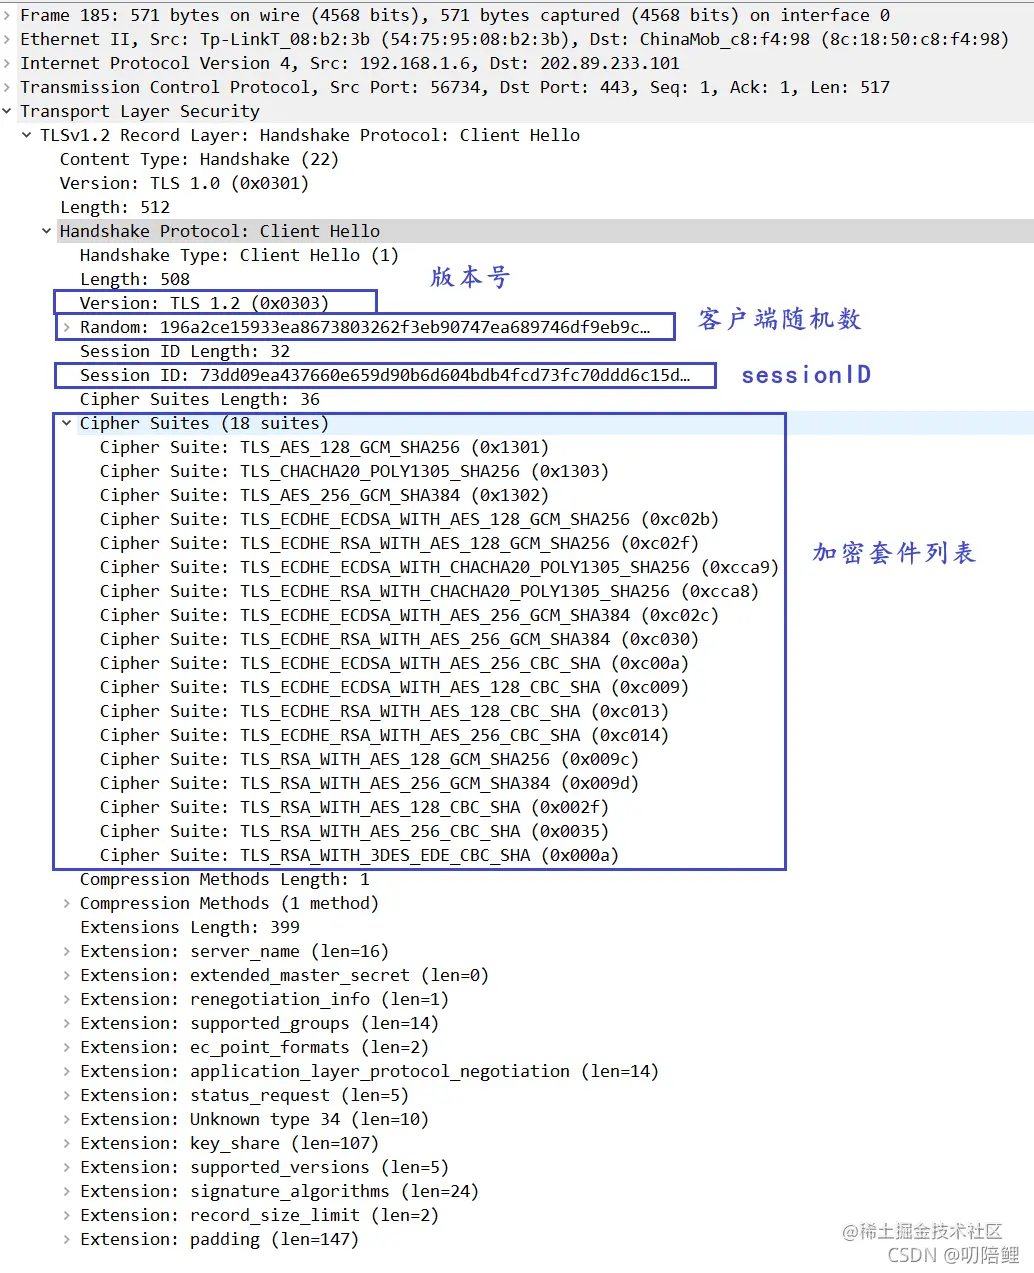Select cipher TLS_AES_256_GCM_SHA384 (0x1302)

coord(324,495)
